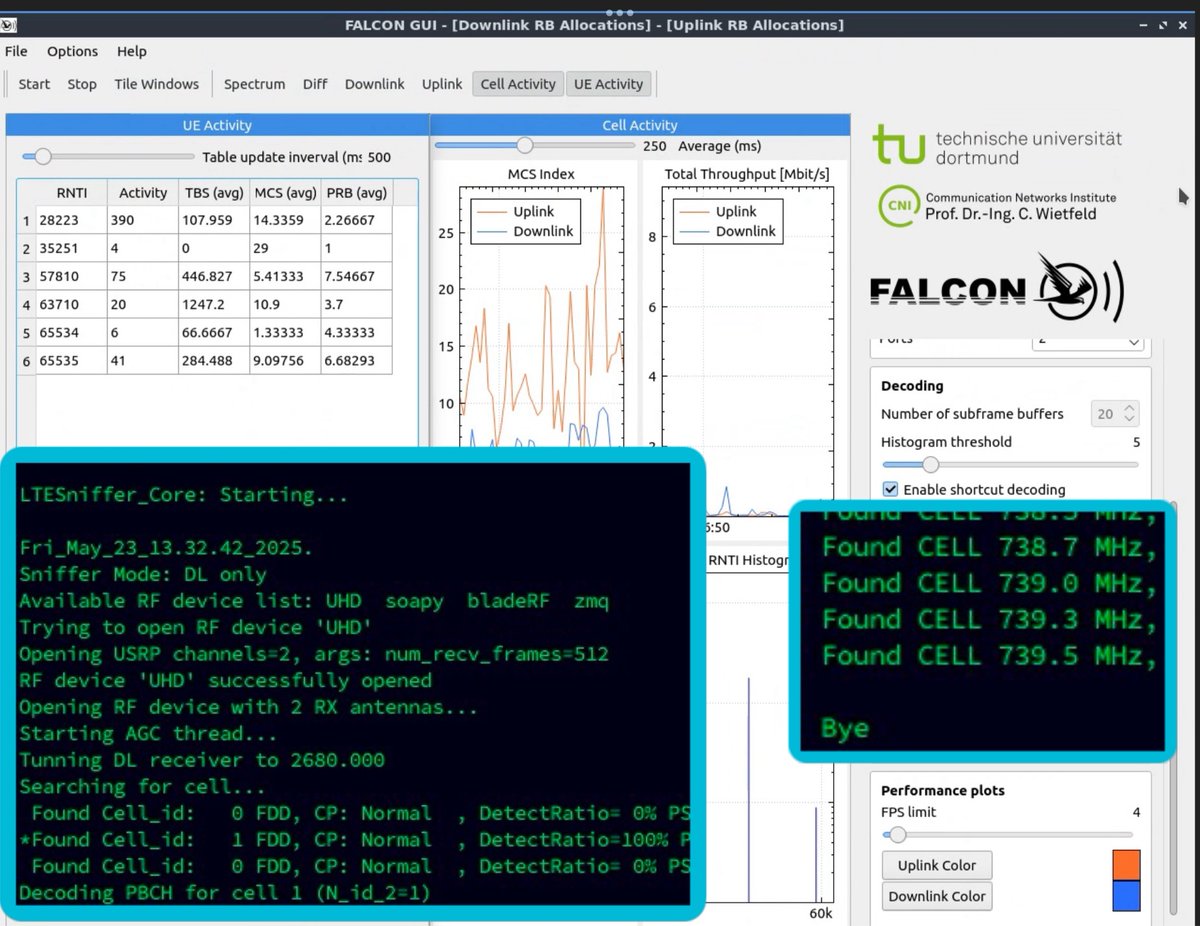Toggle the Uplink toolbar item
Viewport: 1200px width, 926px height.
pos(442,84)
